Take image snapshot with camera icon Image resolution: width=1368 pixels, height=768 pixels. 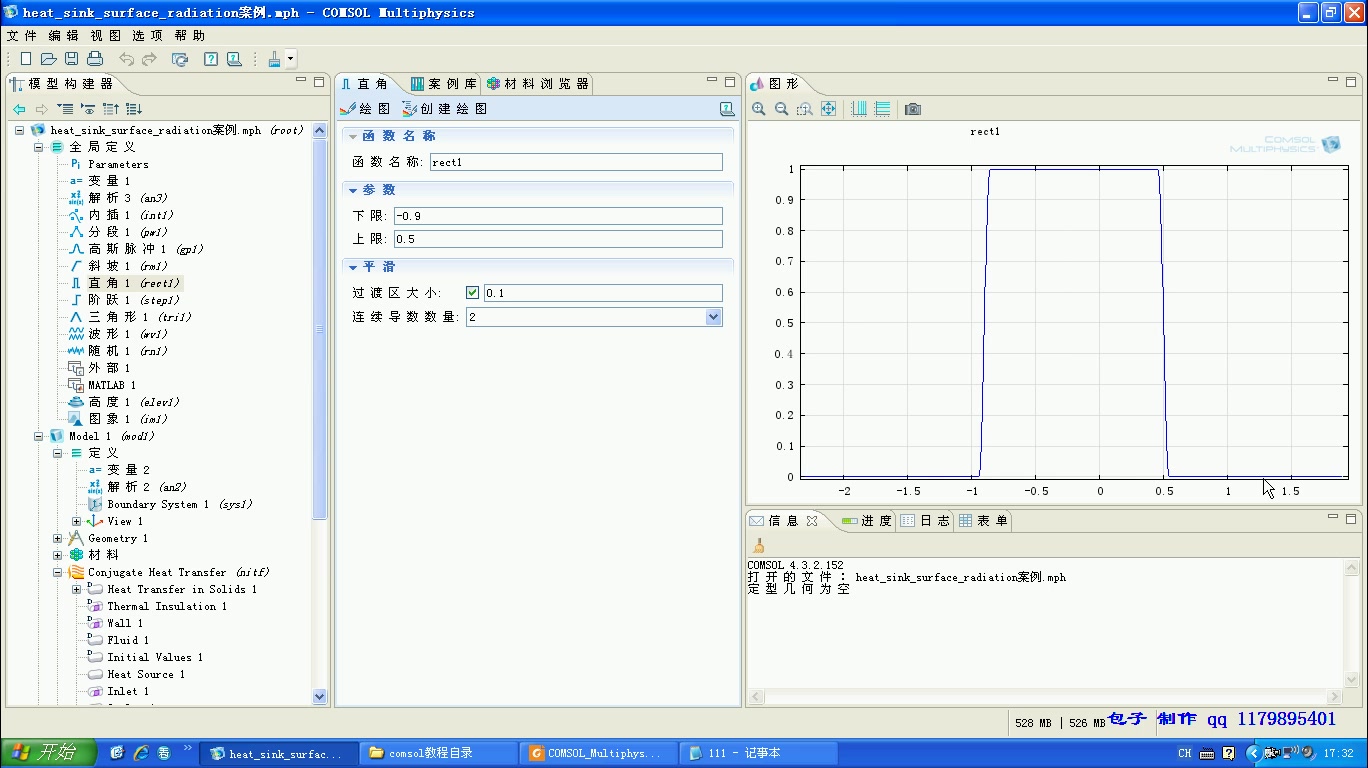tap(913, 109)
